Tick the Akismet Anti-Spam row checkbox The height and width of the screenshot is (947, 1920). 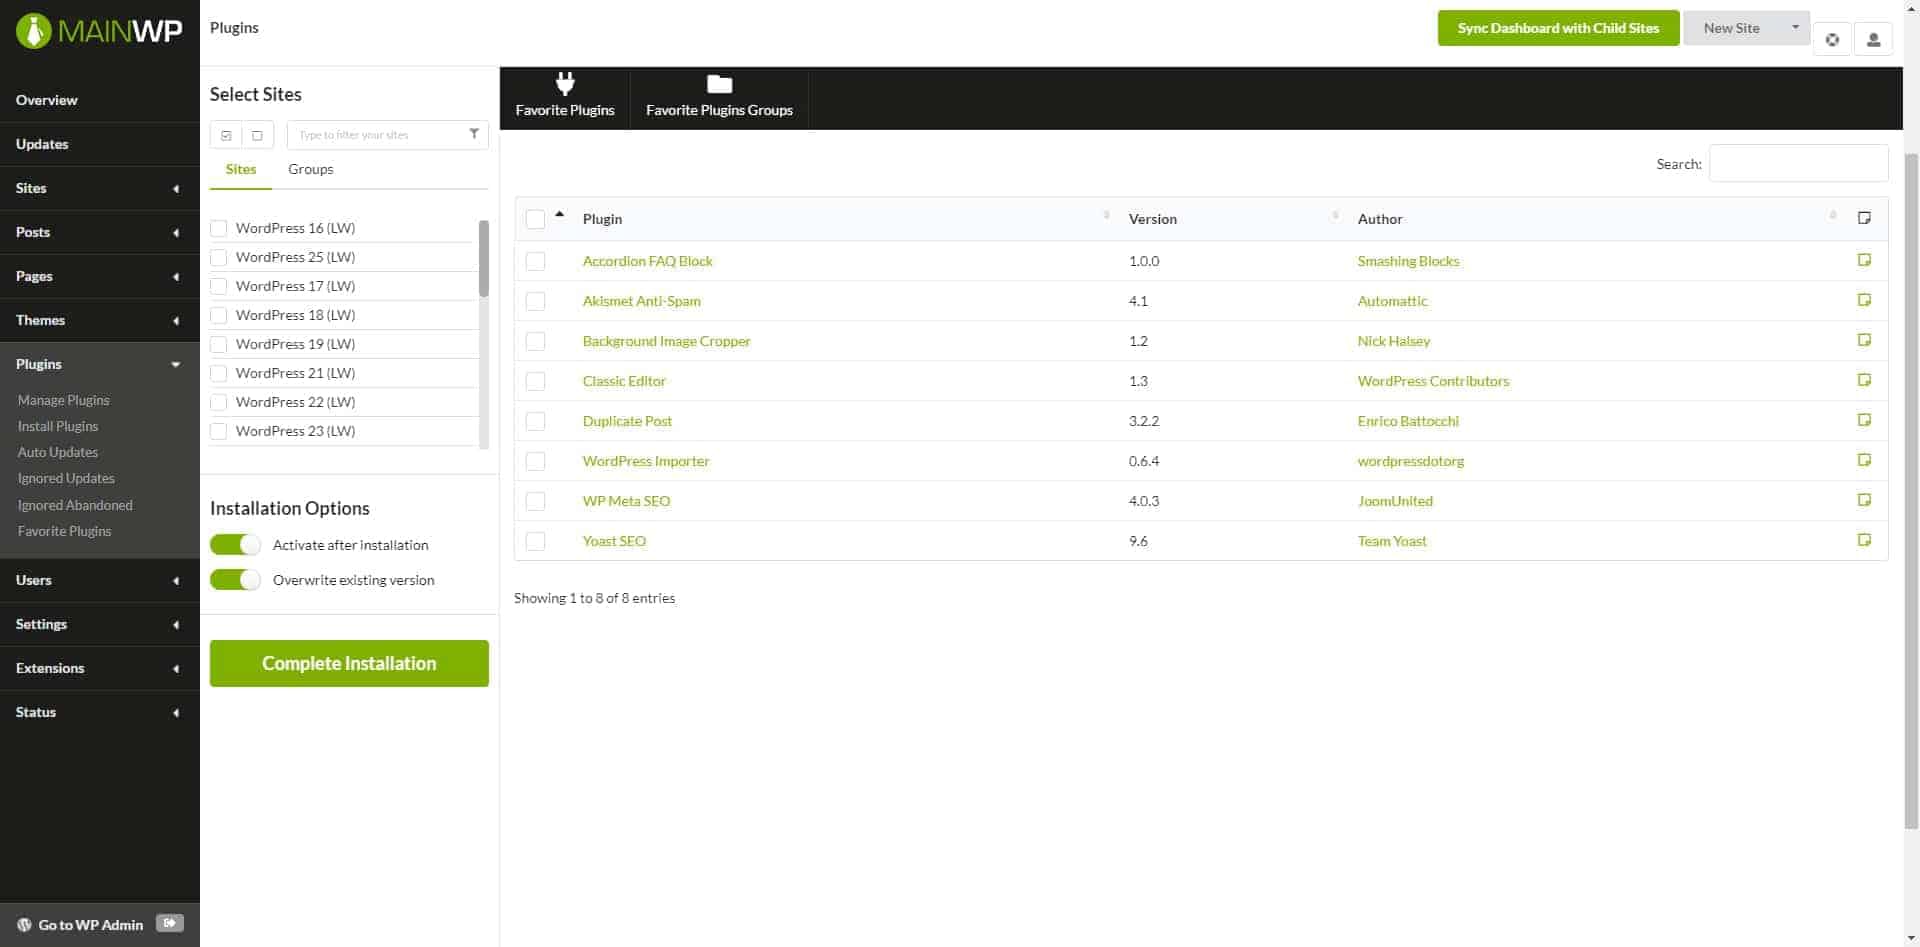pyautogui.click(x=536, y=301)
